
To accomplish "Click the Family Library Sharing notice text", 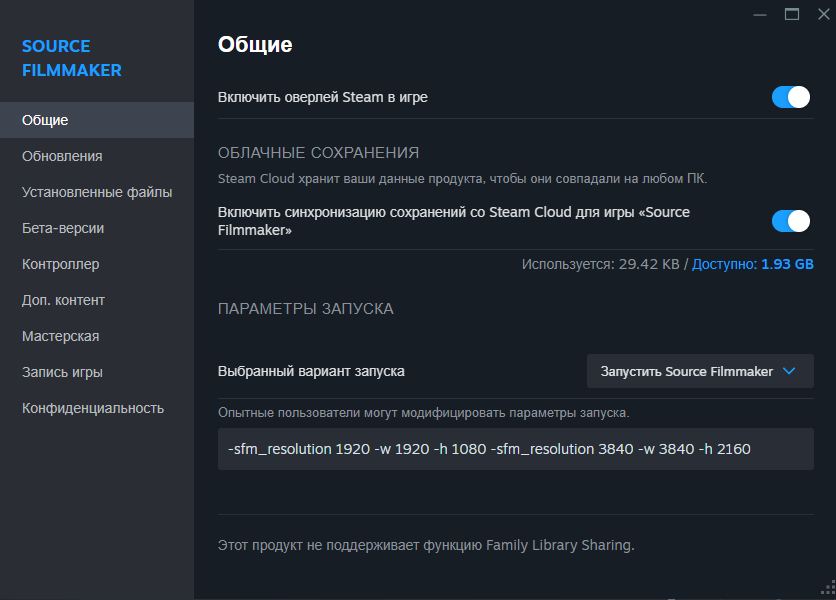I will click(x=426, y=545).
